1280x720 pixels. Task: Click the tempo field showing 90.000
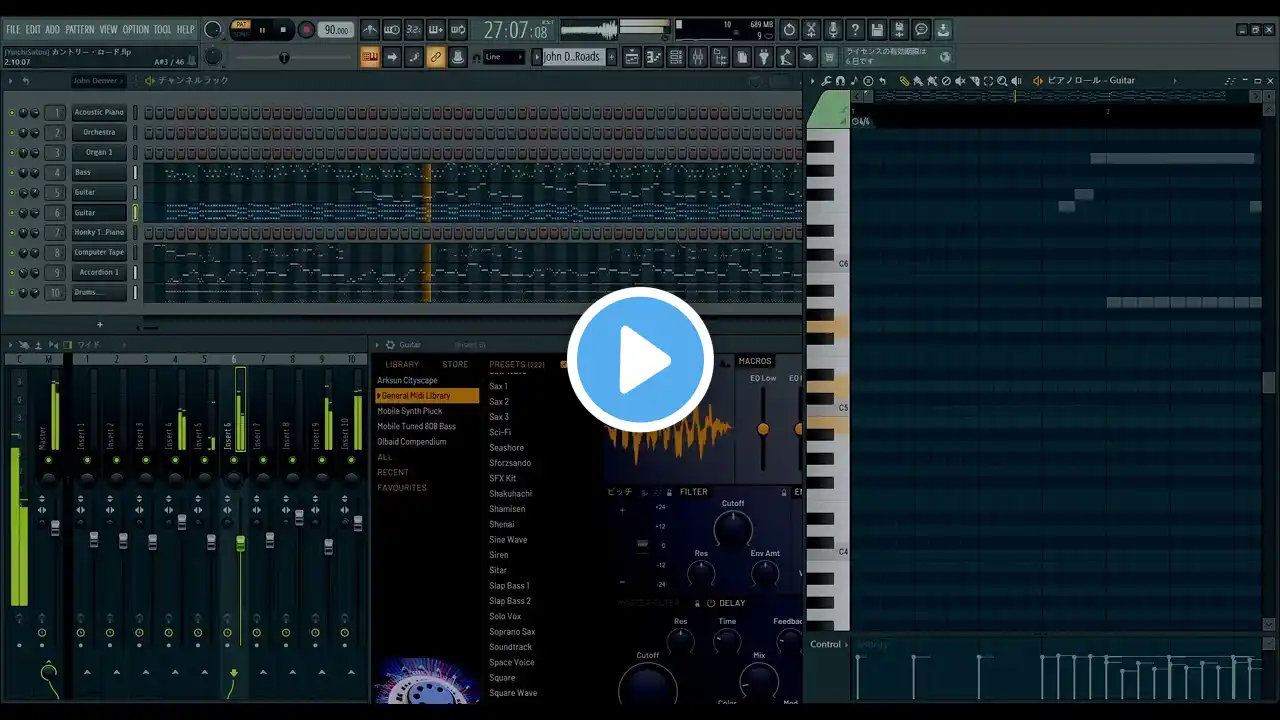click(x=337, y=30)
